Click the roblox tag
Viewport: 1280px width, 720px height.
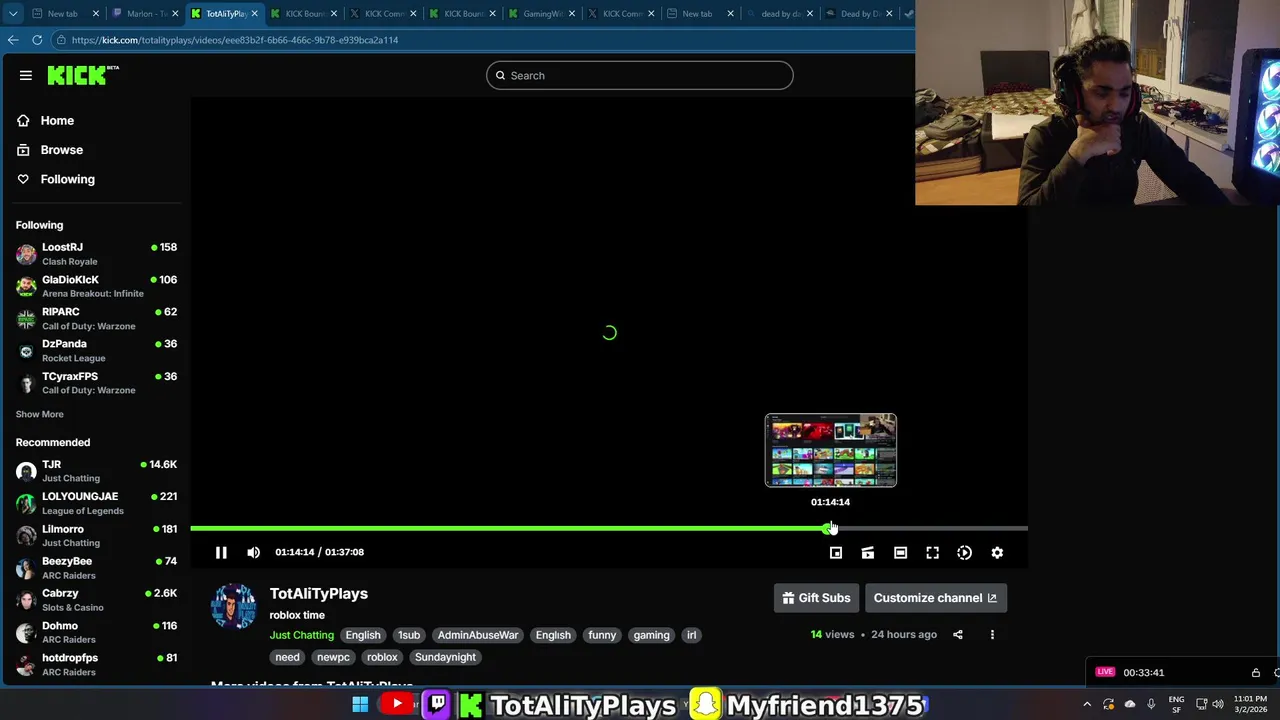pyautogui.click(x=382, y=657)
